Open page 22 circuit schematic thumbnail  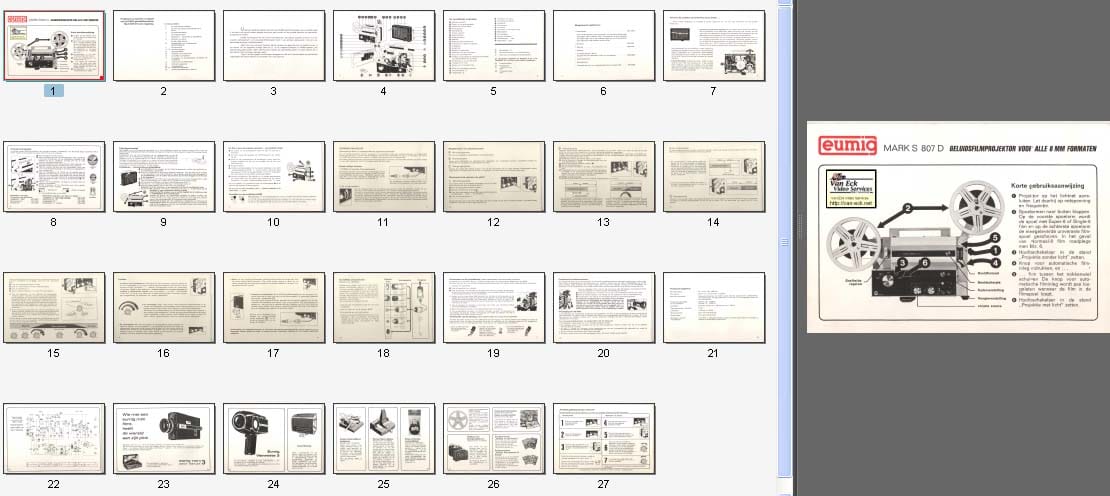pos(54,438)
